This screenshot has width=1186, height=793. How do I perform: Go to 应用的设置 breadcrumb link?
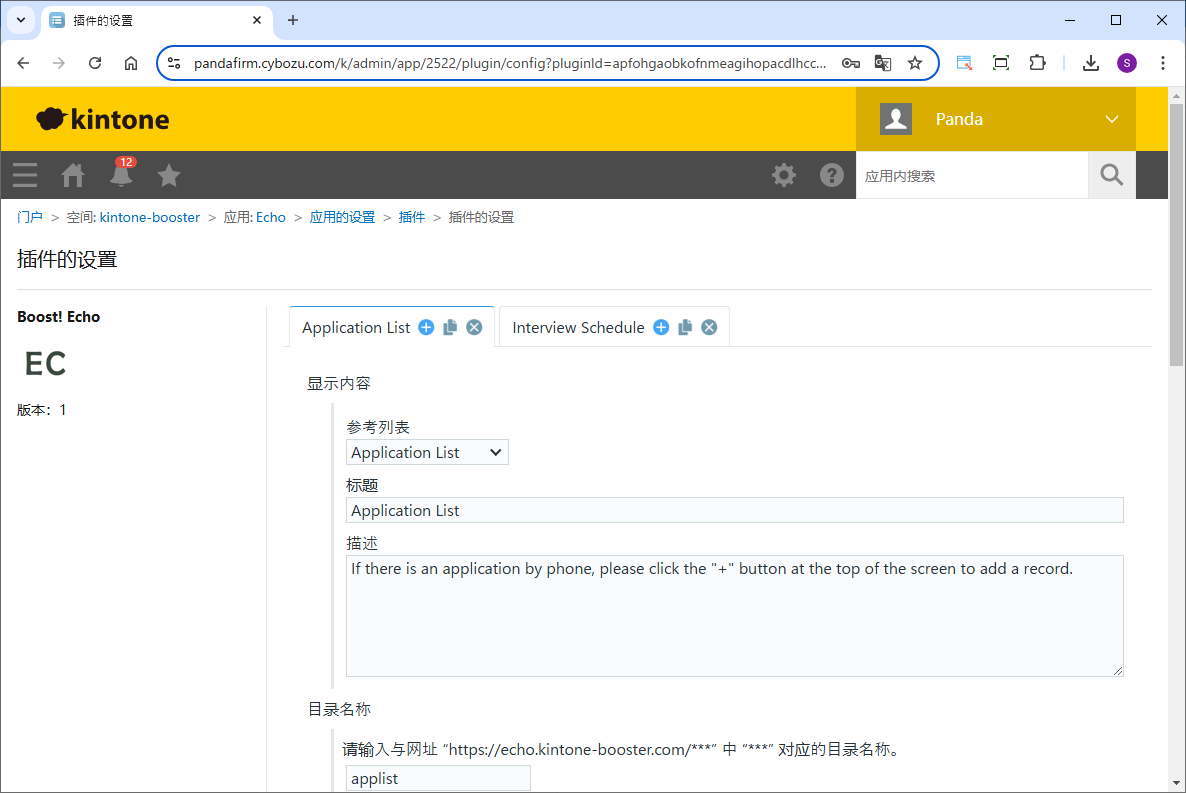342,217
